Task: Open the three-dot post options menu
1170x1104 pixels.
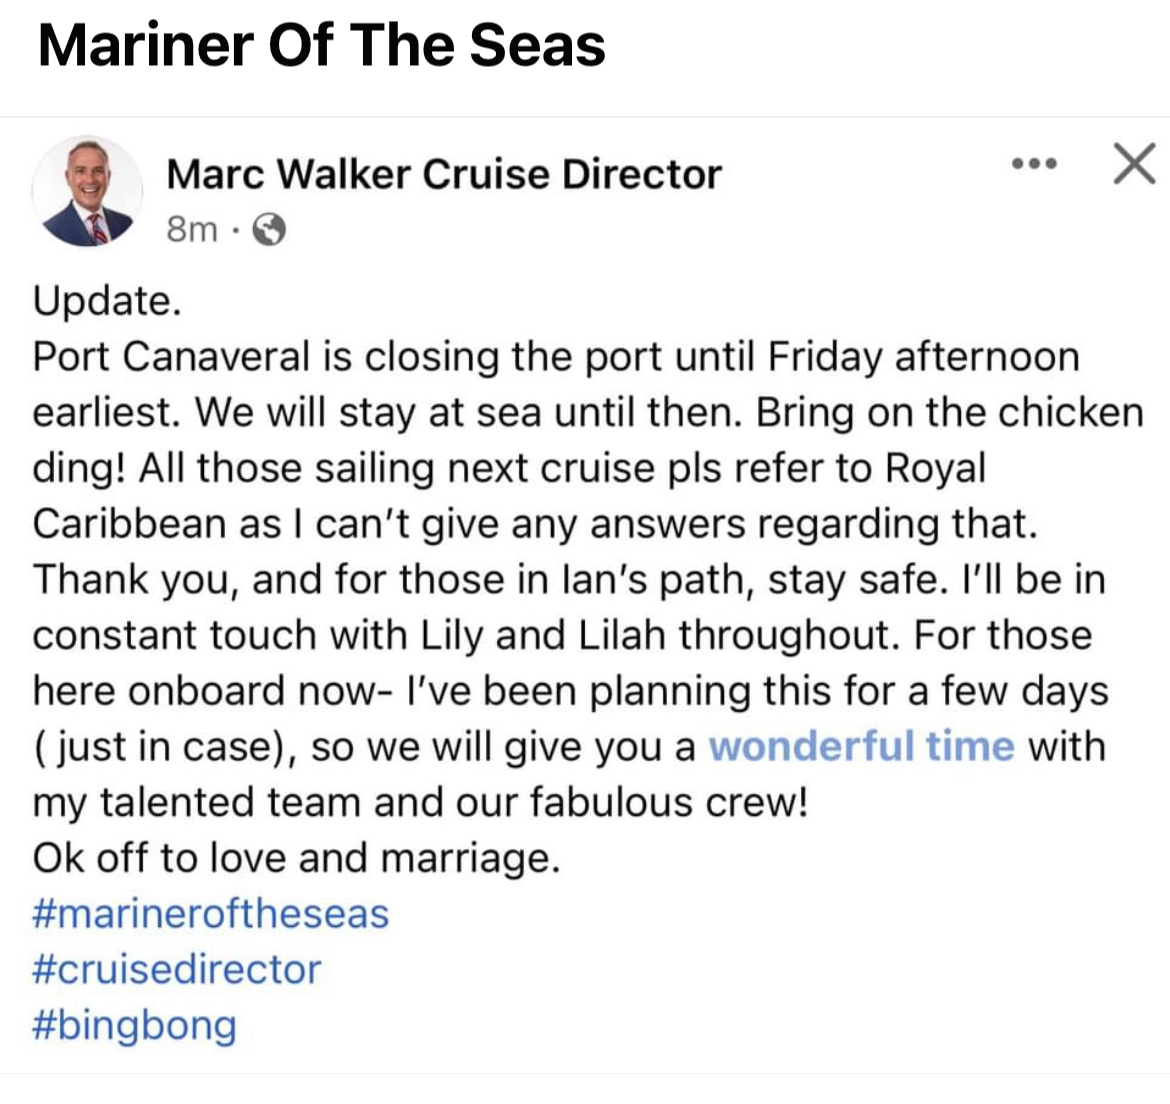Action: (x=1034, y=163)
